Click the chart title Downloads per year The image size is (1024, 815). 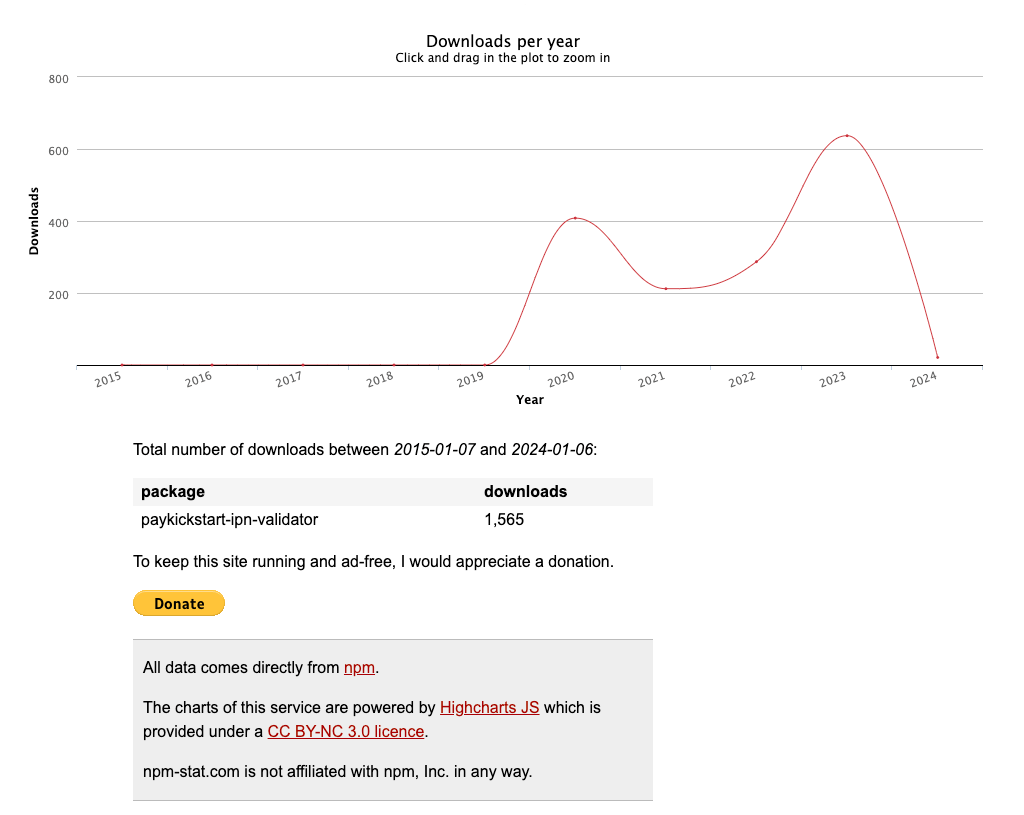point(501,41)
